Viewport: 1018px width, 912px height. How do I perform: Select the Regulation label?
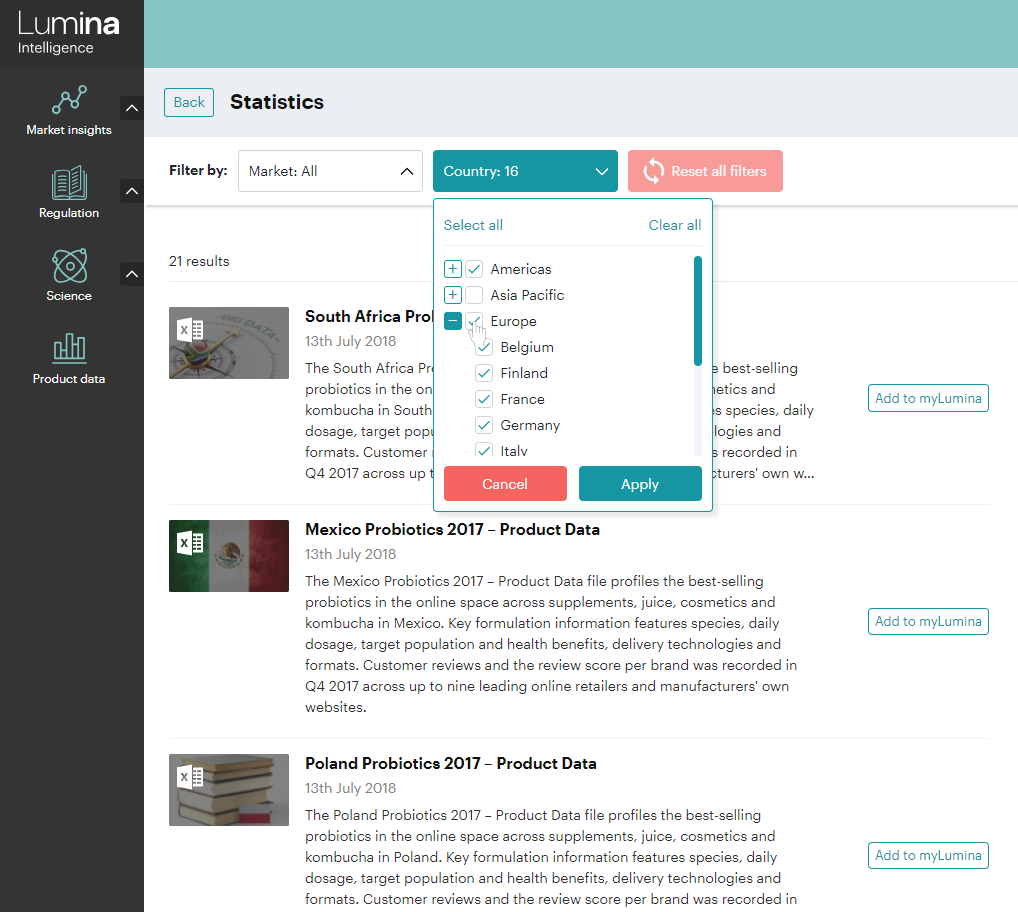pos(69,213)
